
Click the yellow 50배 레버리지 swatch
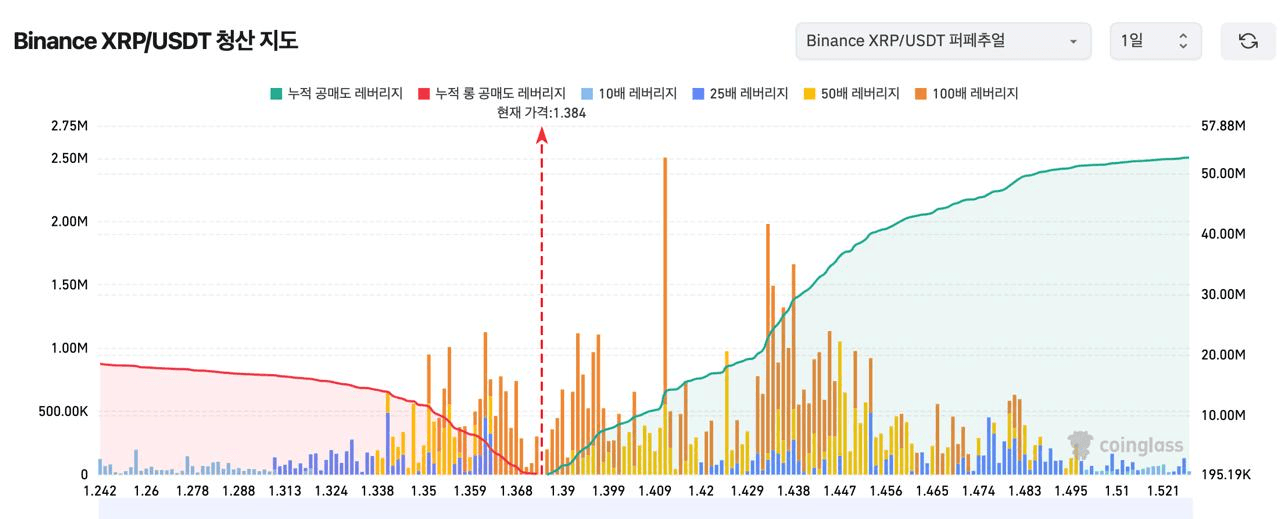809,94
